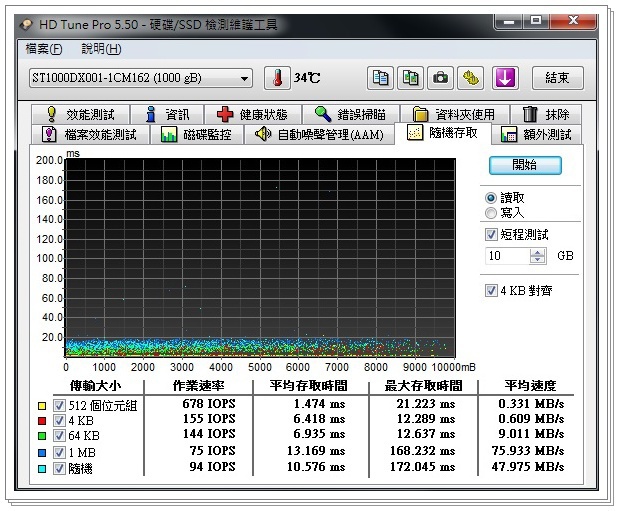The height and width of the screenshot is (511, 619).
Task: Open options with the wrench icon
Action: tap(471, 78)
